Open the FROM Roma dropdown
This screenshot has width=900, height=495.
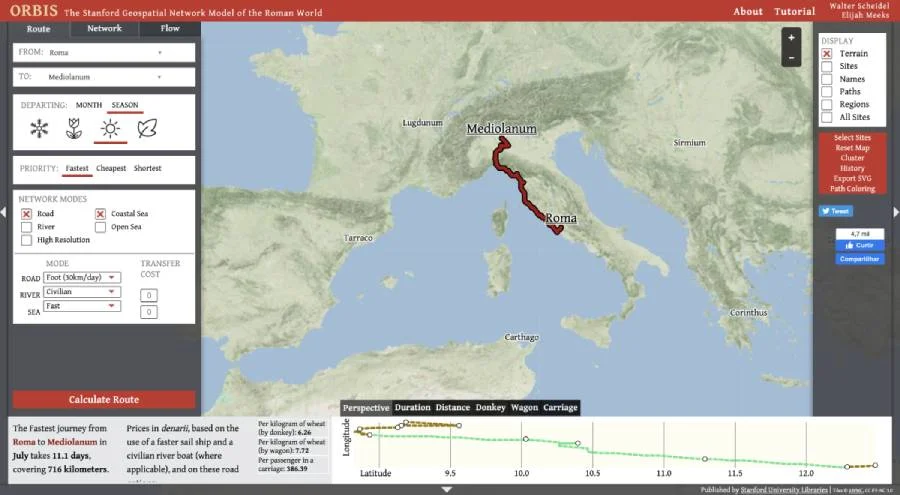(104, 52)
